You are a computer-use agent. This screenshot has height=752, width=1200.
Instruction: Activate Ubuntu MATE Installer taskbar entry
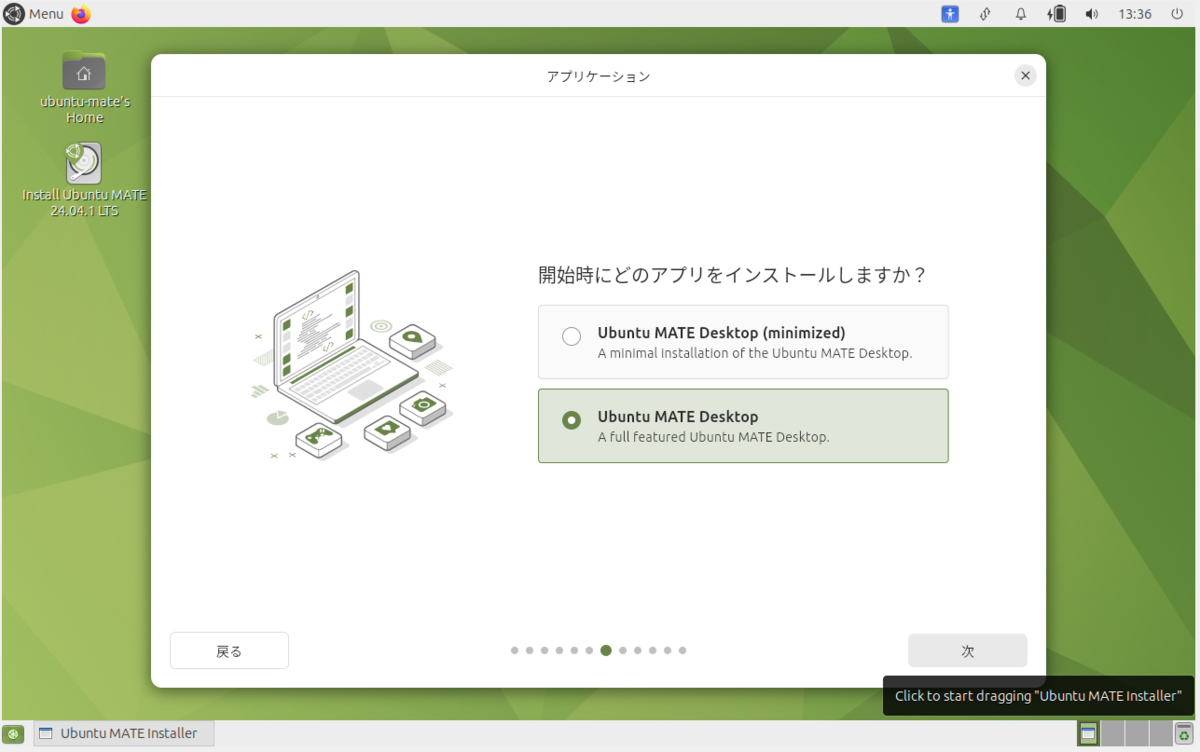click(124, 734)
